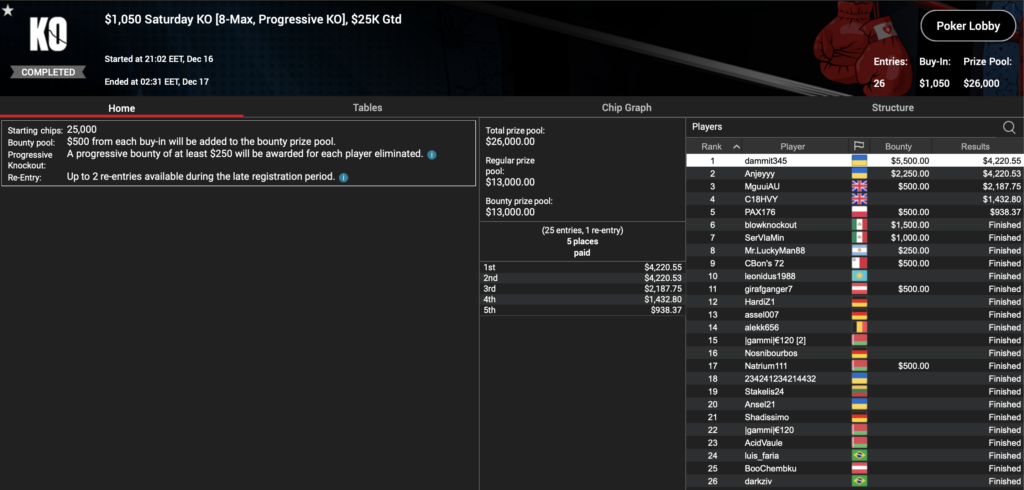
Task: Click the favorite star icon
Action: pyautogui.click(x=9, y=11)
